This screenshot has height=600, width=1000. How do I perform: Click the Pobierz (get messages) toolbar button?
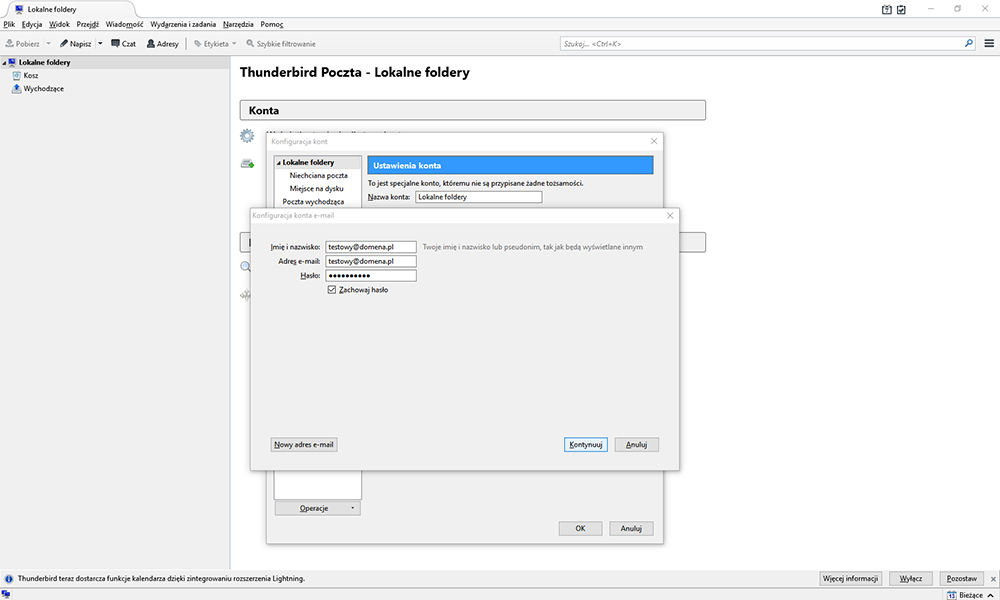(22, 44)
